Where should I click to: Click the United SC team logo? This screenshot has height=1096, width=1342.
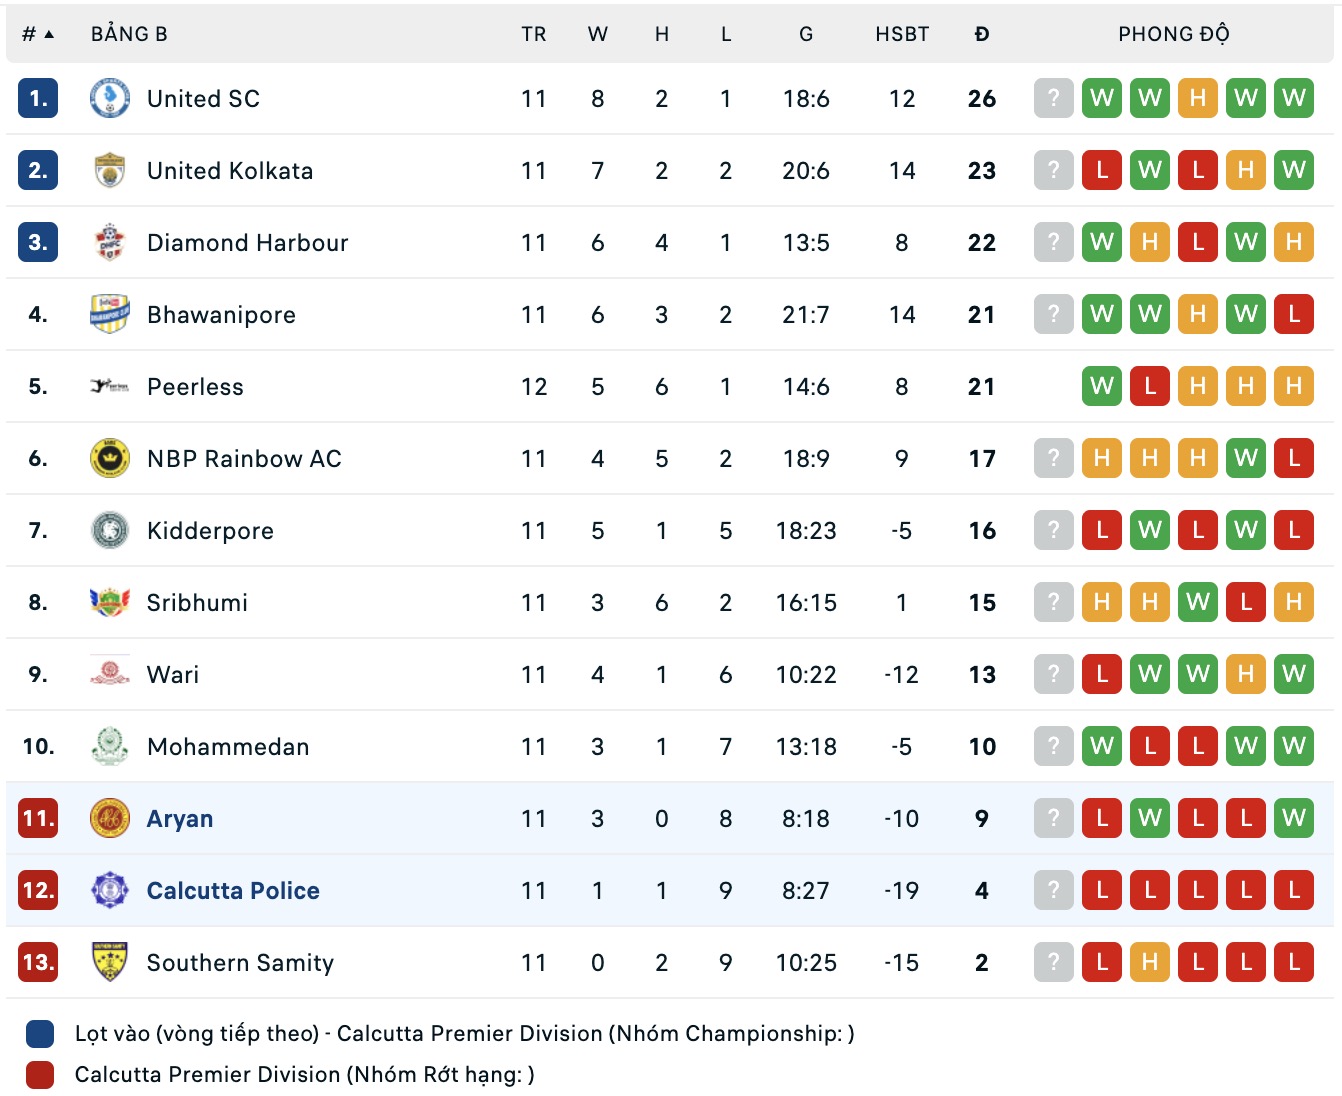[x=109, y=98]
